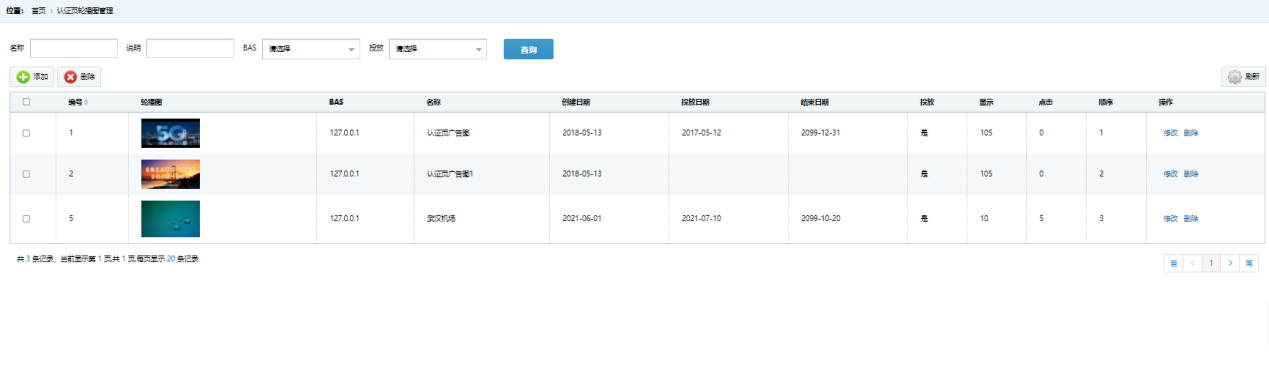Click 首页 in the breadcrumb
The width and height of the screenshot is (1269, 369).
[x=38, y=10]
